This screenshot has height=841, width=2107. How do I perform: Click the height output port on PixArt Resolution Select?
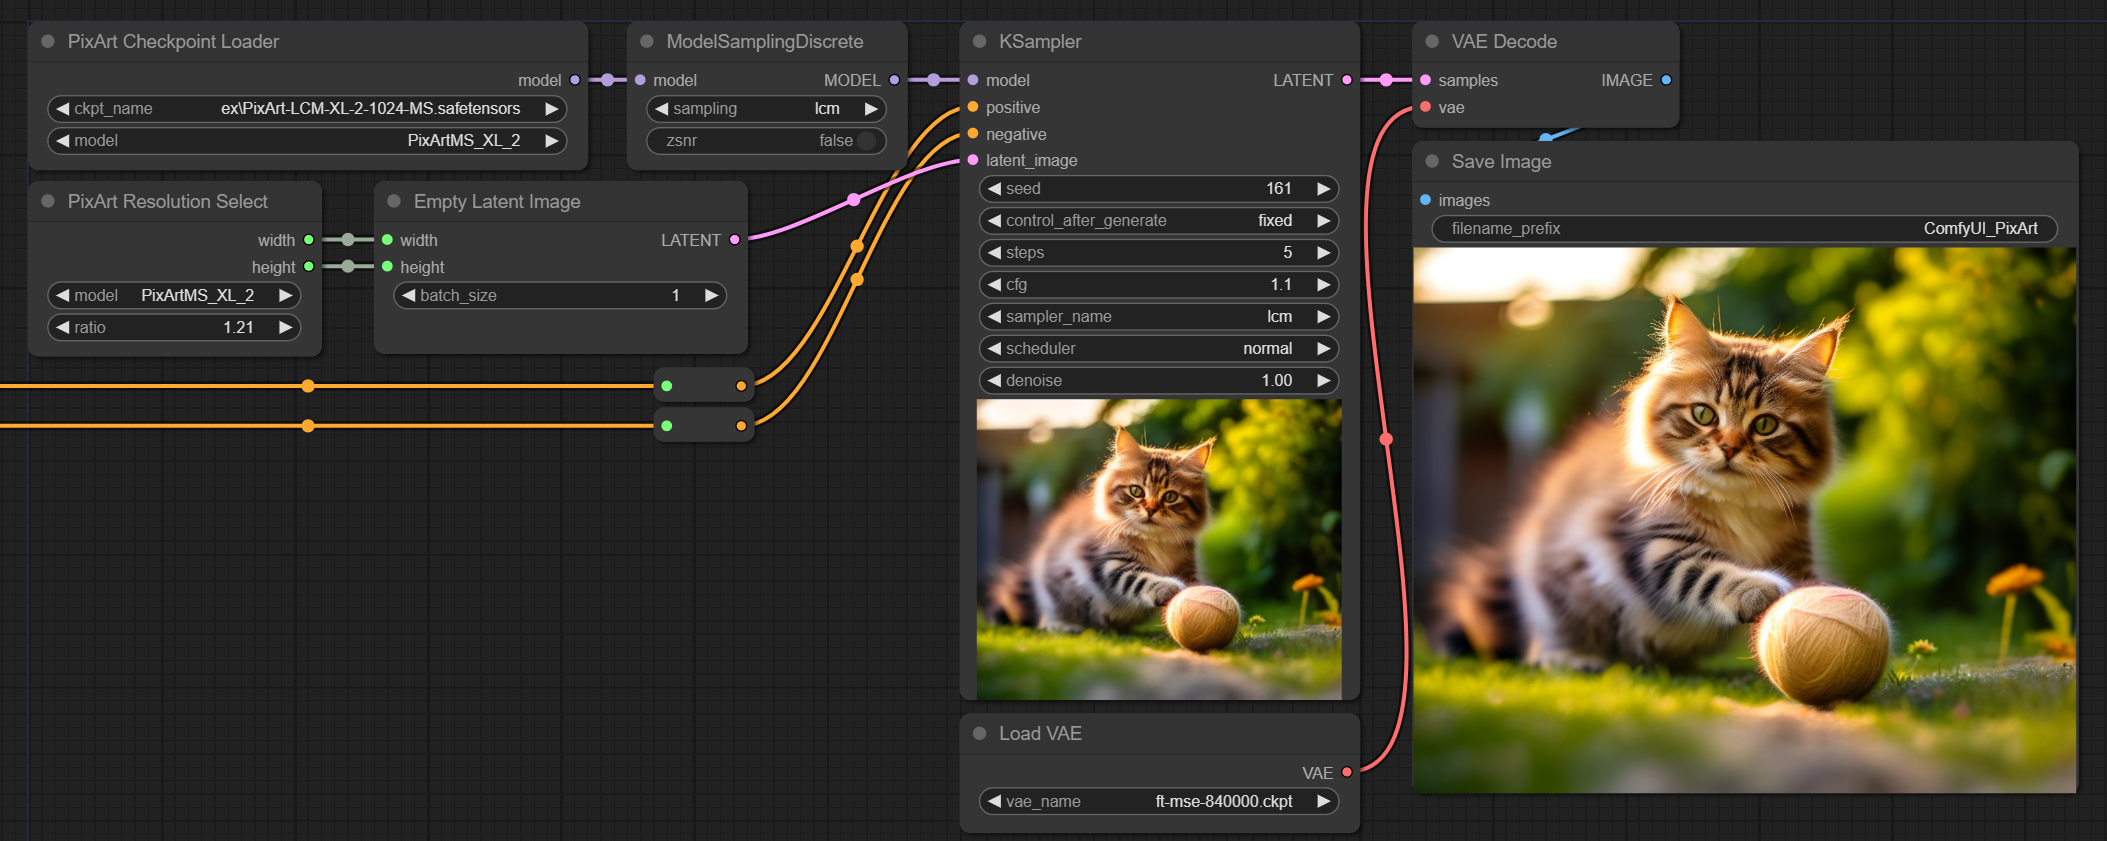[309, 266]
